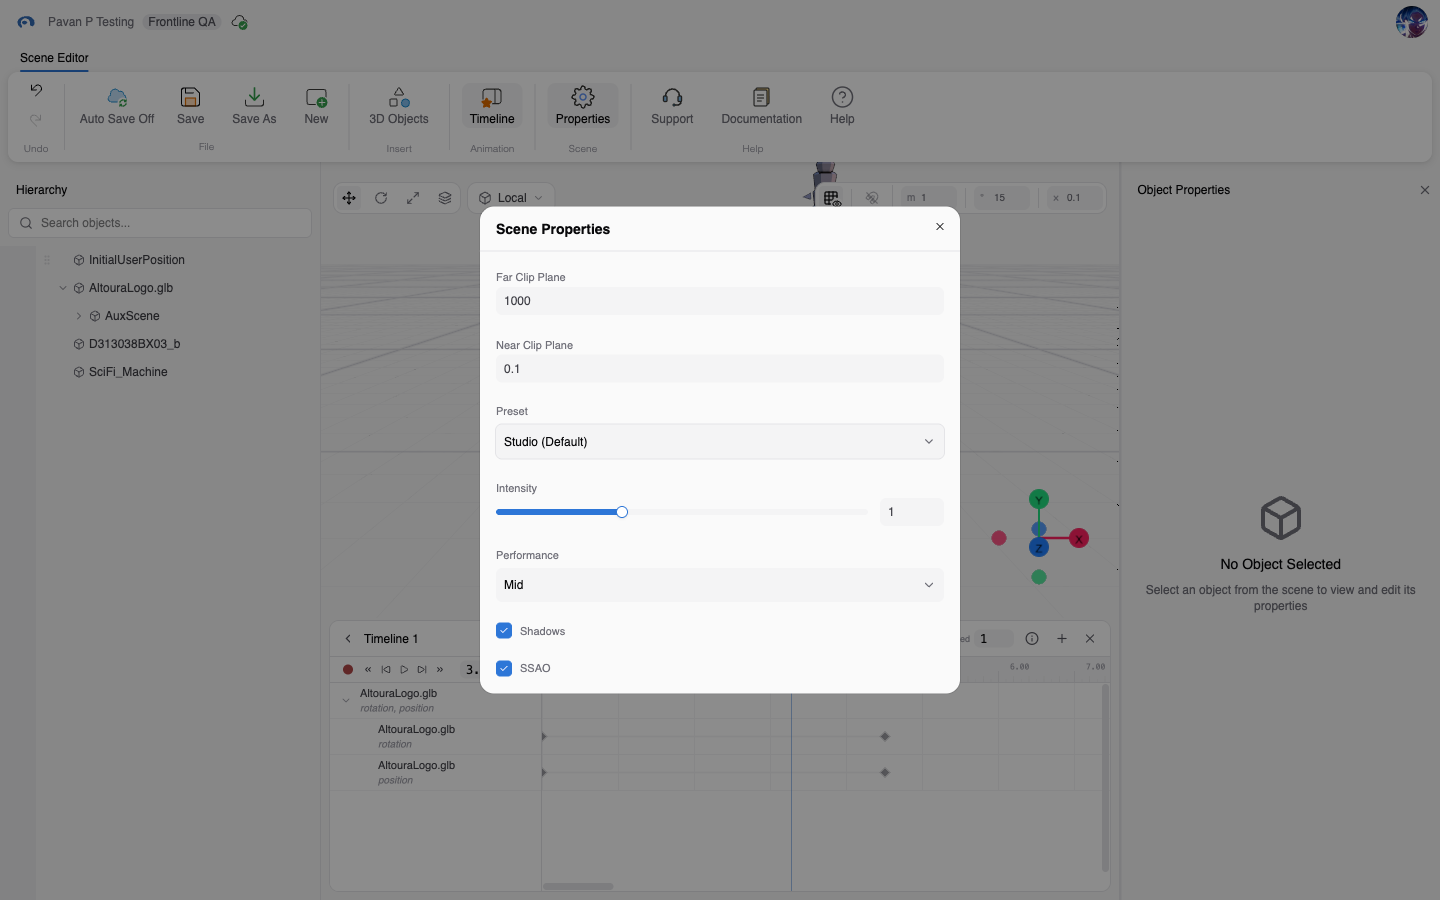
Task: Click the Frontline QA workspace badge
Action: [182, 22]
